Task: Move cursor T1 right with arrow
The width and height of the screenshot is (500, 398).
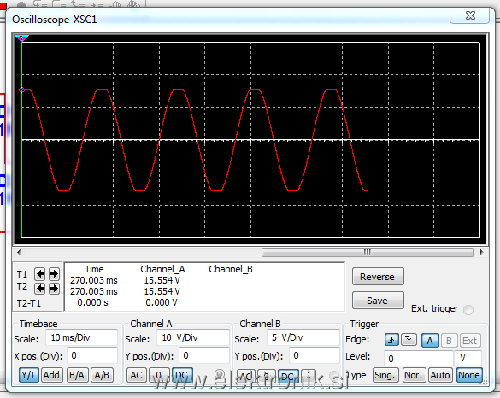Action: [x=54, y=274]
